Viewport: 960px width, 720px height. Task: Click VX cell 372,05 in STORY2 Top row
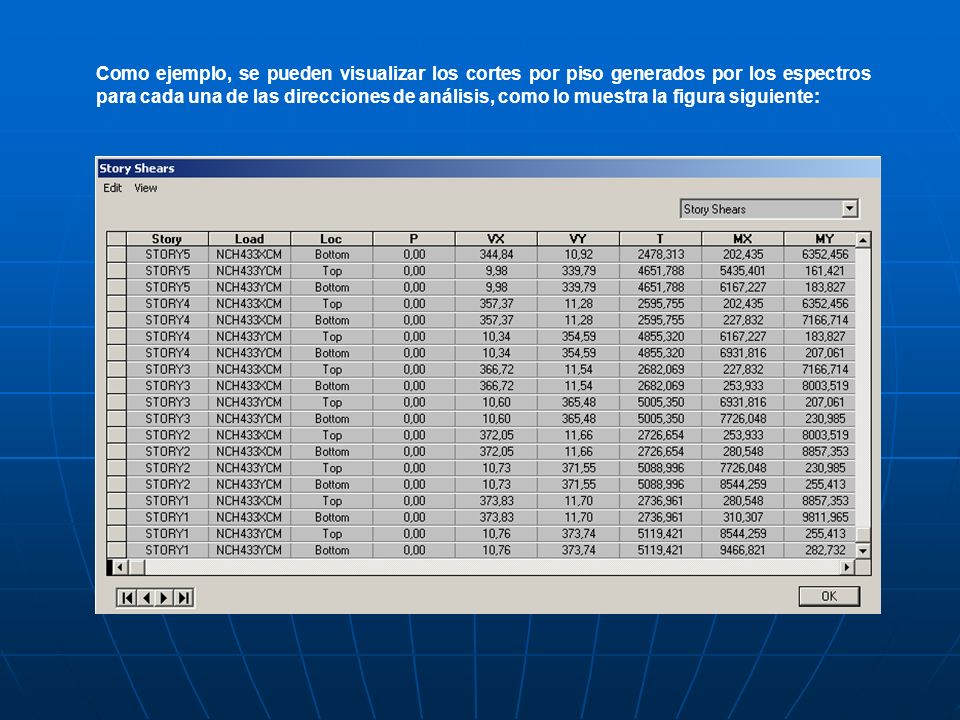(x=496, y=435)
